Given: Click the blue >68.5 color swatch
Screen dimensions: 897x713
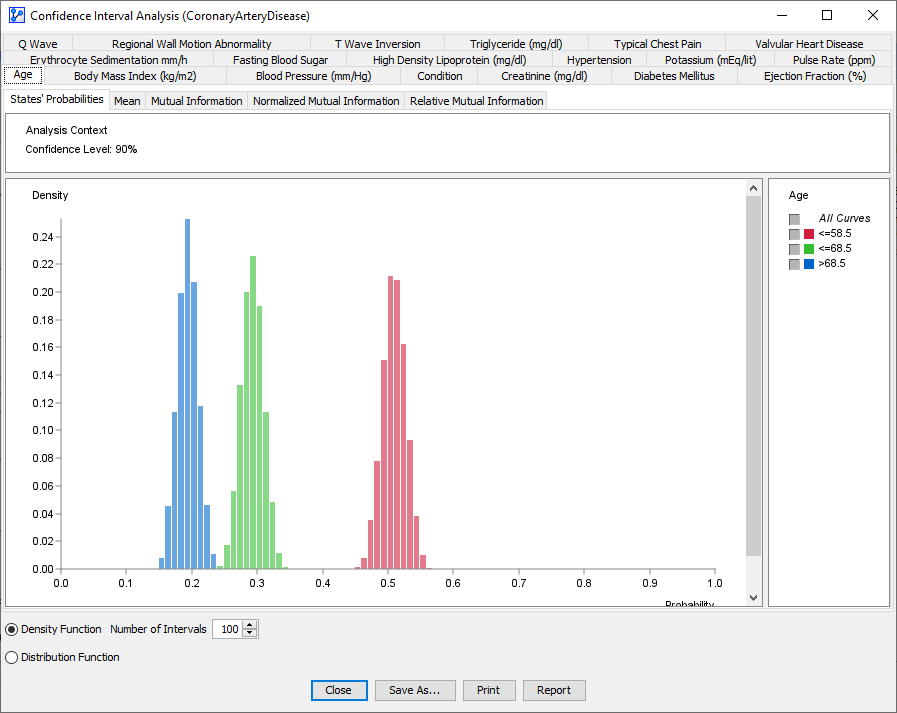Looking at the screenshot, I should 809,264.
